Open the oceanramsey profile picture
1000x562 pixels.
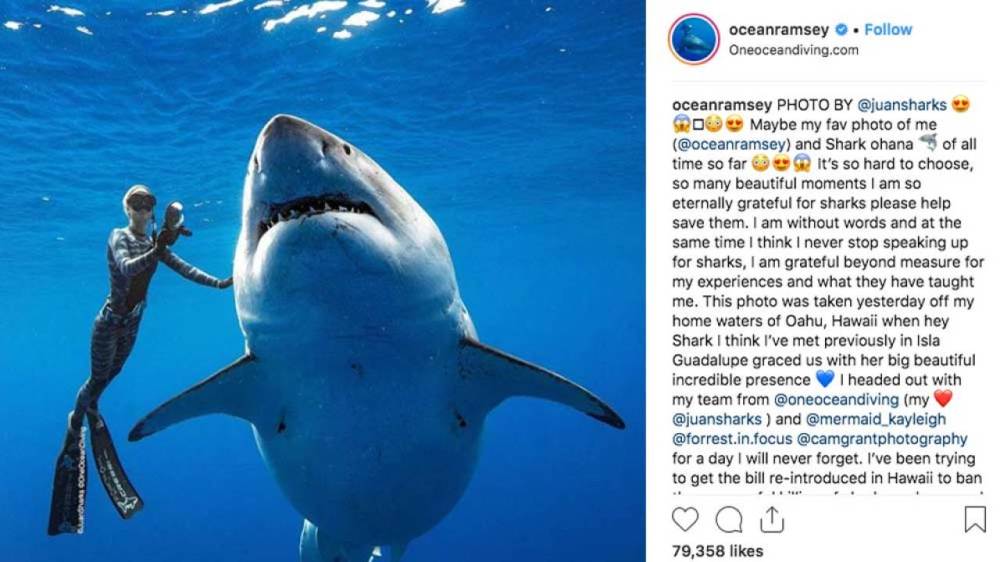[x=692, y=39]
